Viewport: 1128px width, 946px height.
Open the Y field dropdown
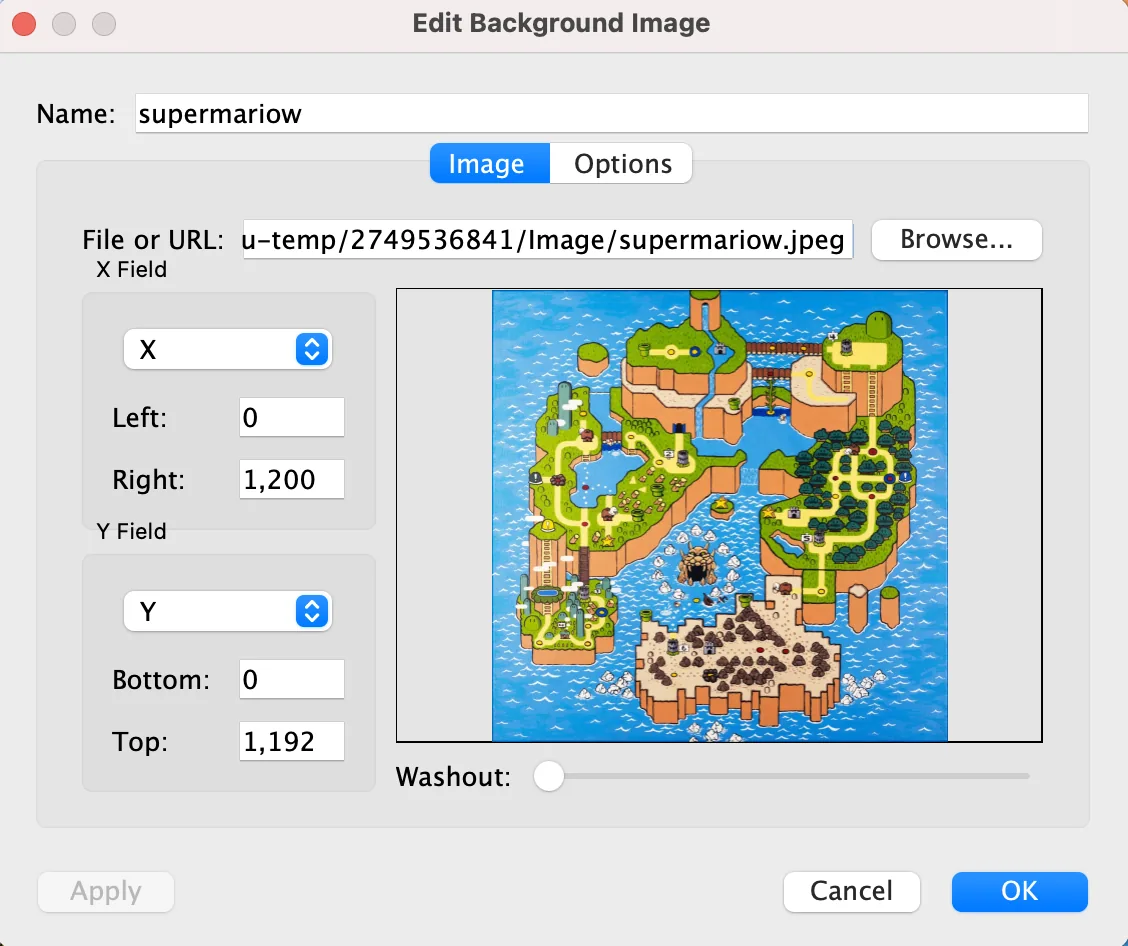coord(227,611)
